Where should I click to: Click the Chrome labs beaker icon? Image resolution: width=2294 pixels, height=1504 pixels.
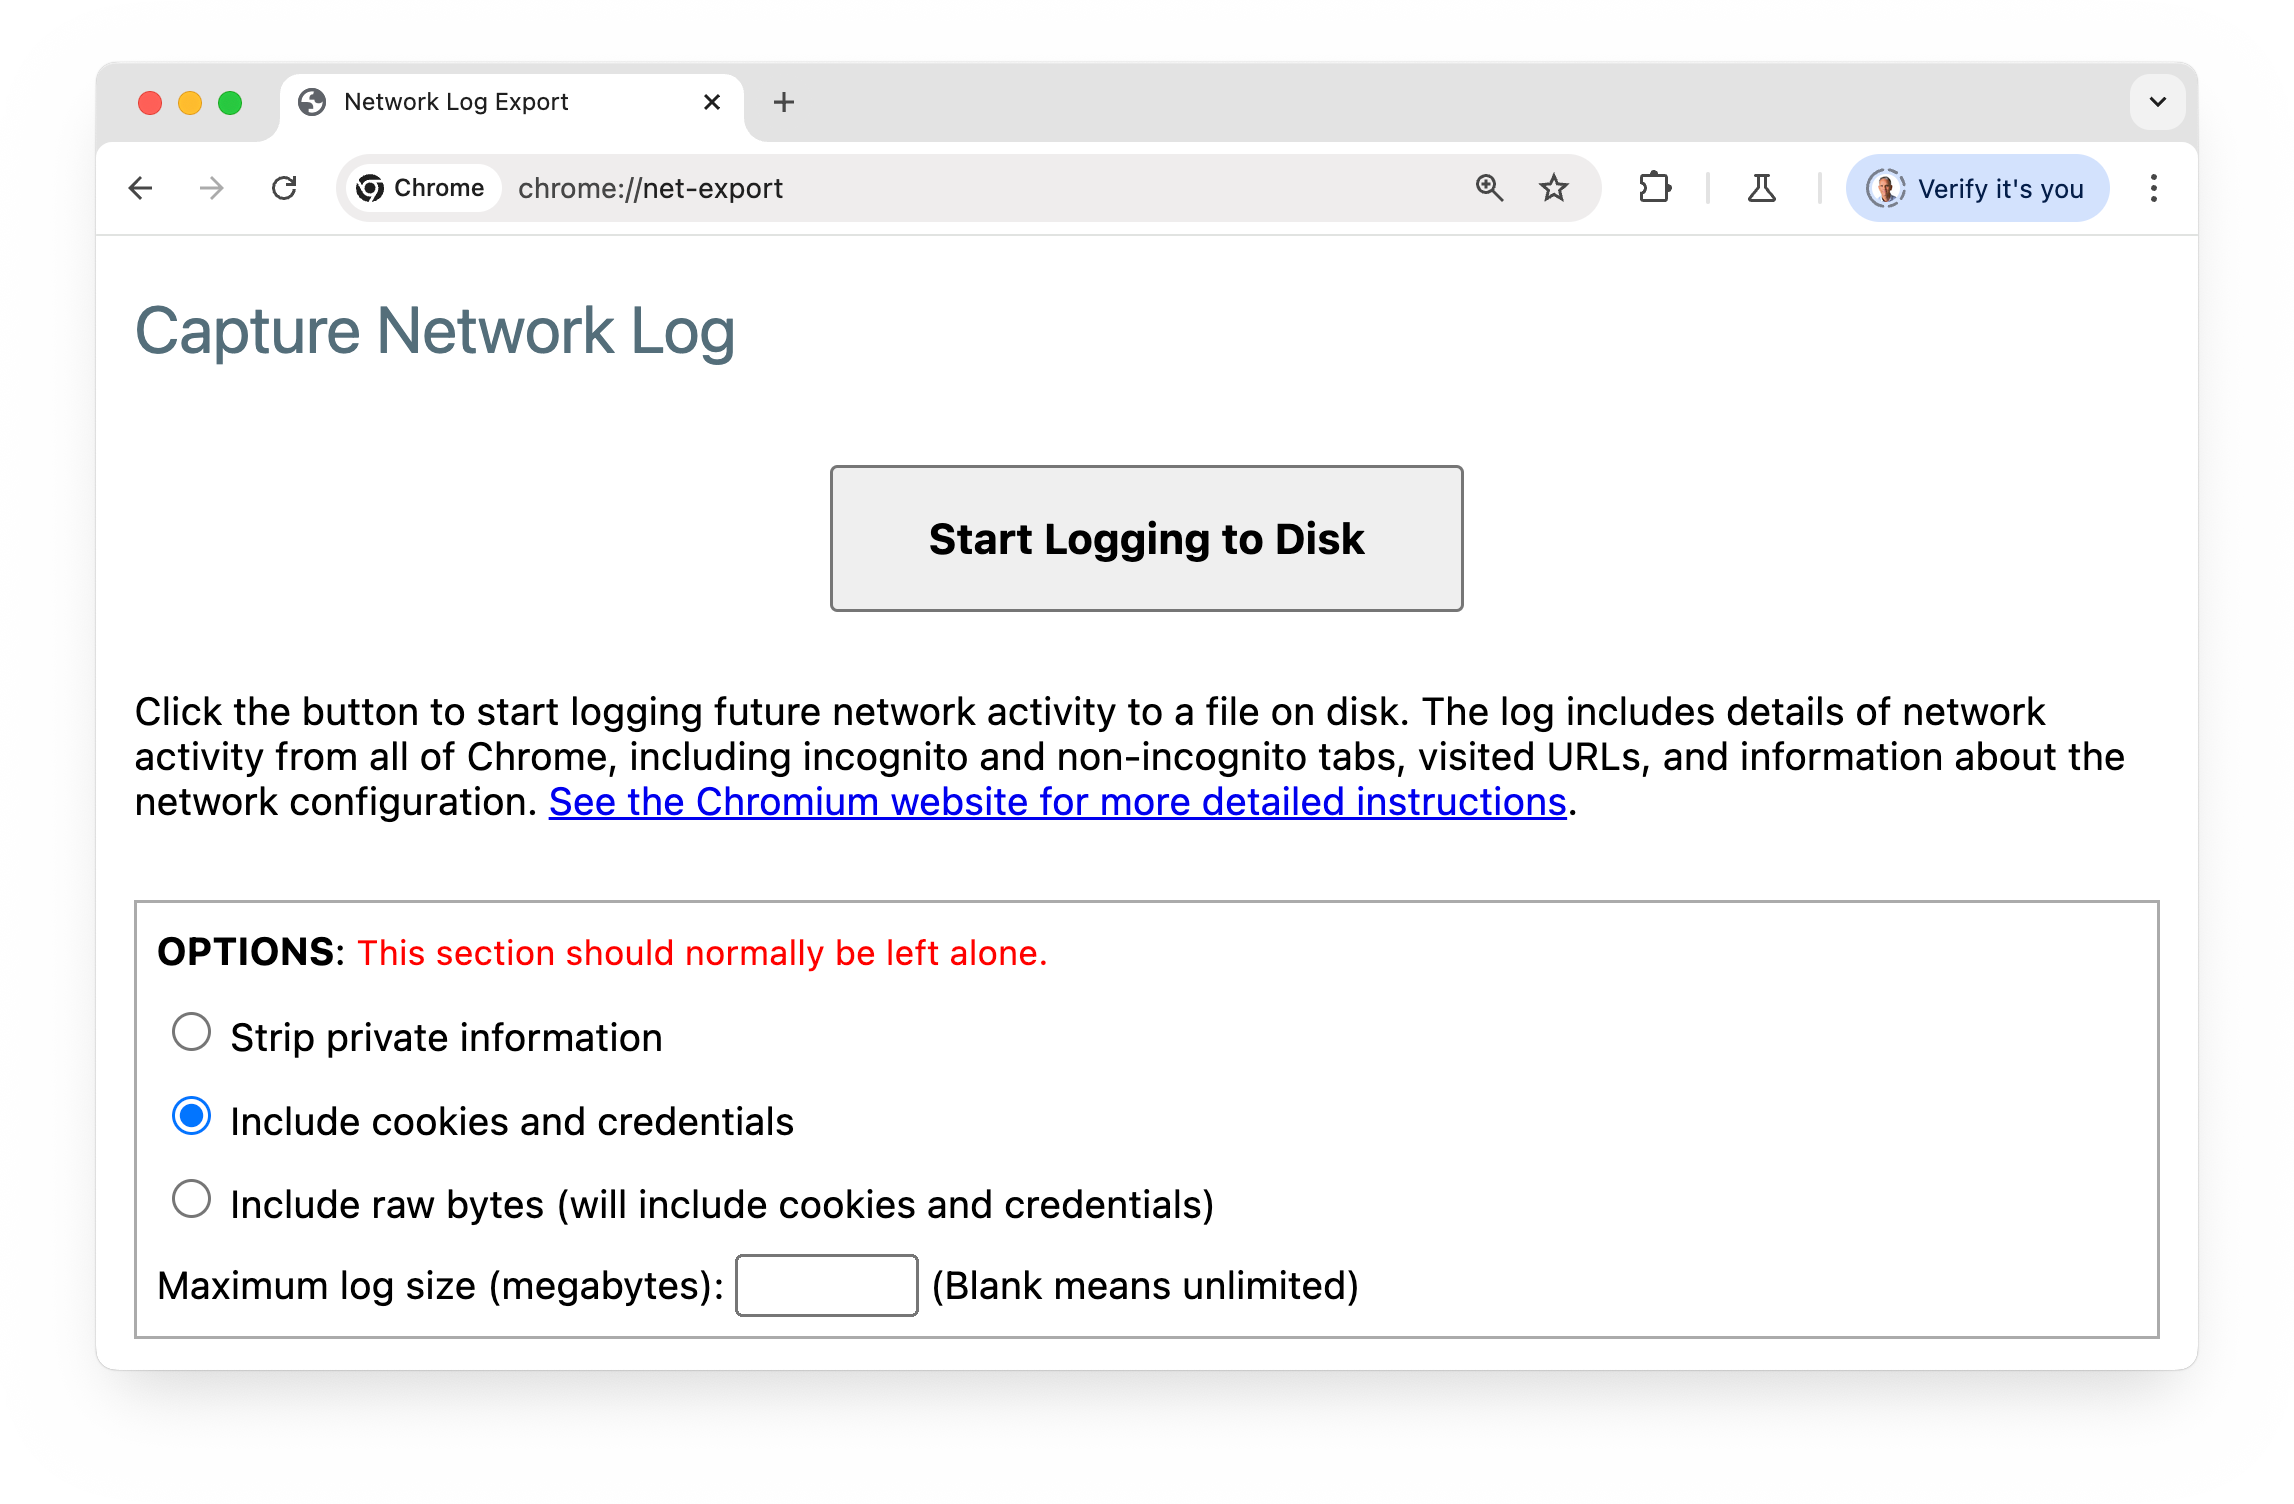1760,186
